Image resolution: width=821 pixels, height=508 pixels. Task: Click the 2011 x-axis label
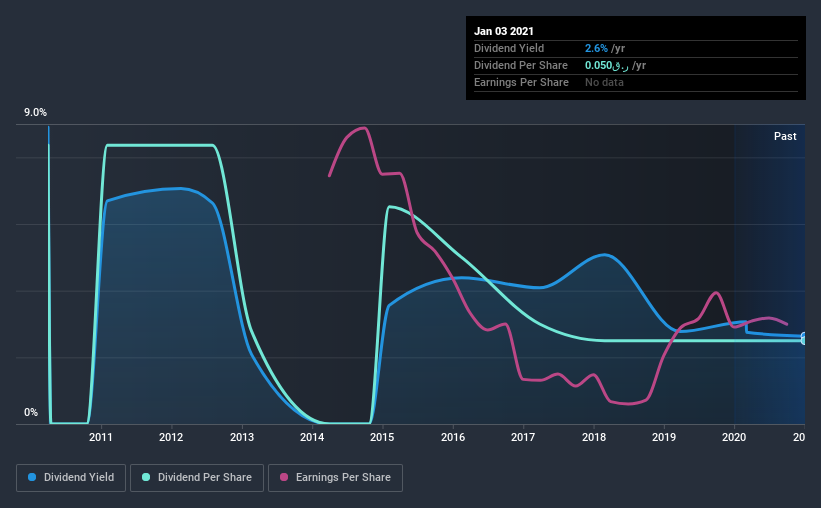coord(101,437)
